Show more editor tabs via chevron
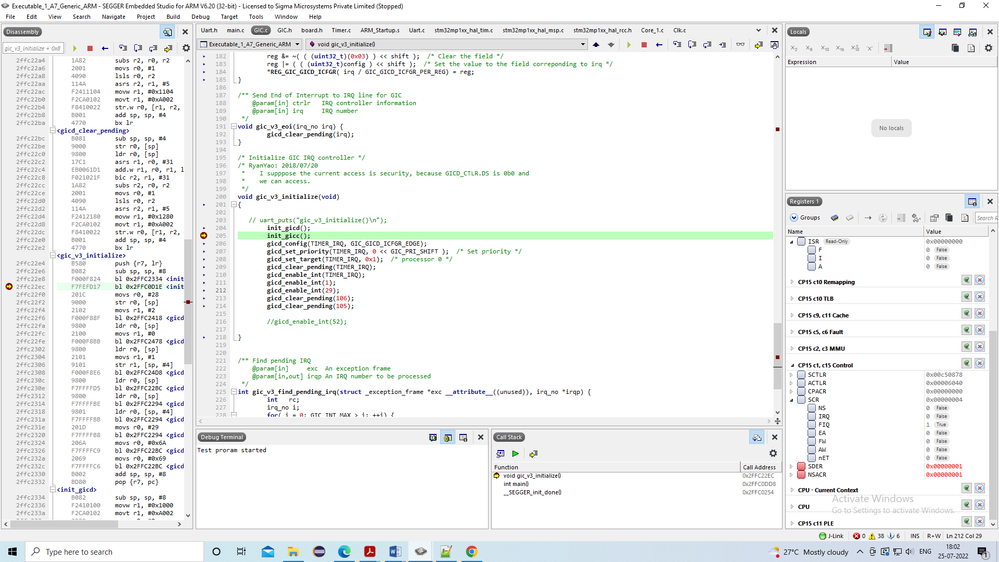Image resolution: width=999 pixels, height=562 pixels. tap(758, 30)
